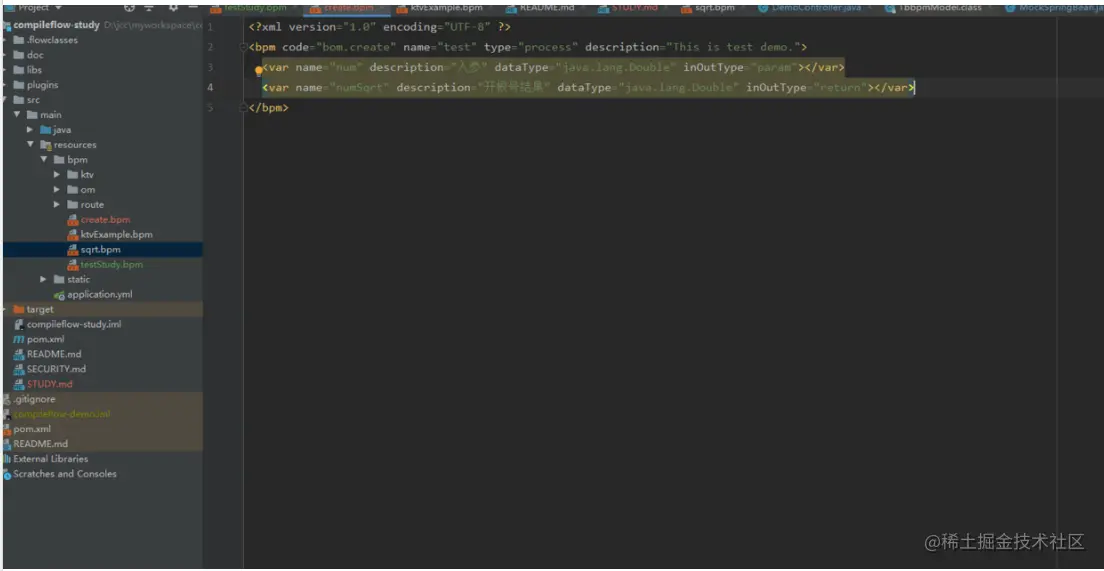Screen dimensions: 1104x571
Task: Click the libs folder icon
Action: pos(19,70)
